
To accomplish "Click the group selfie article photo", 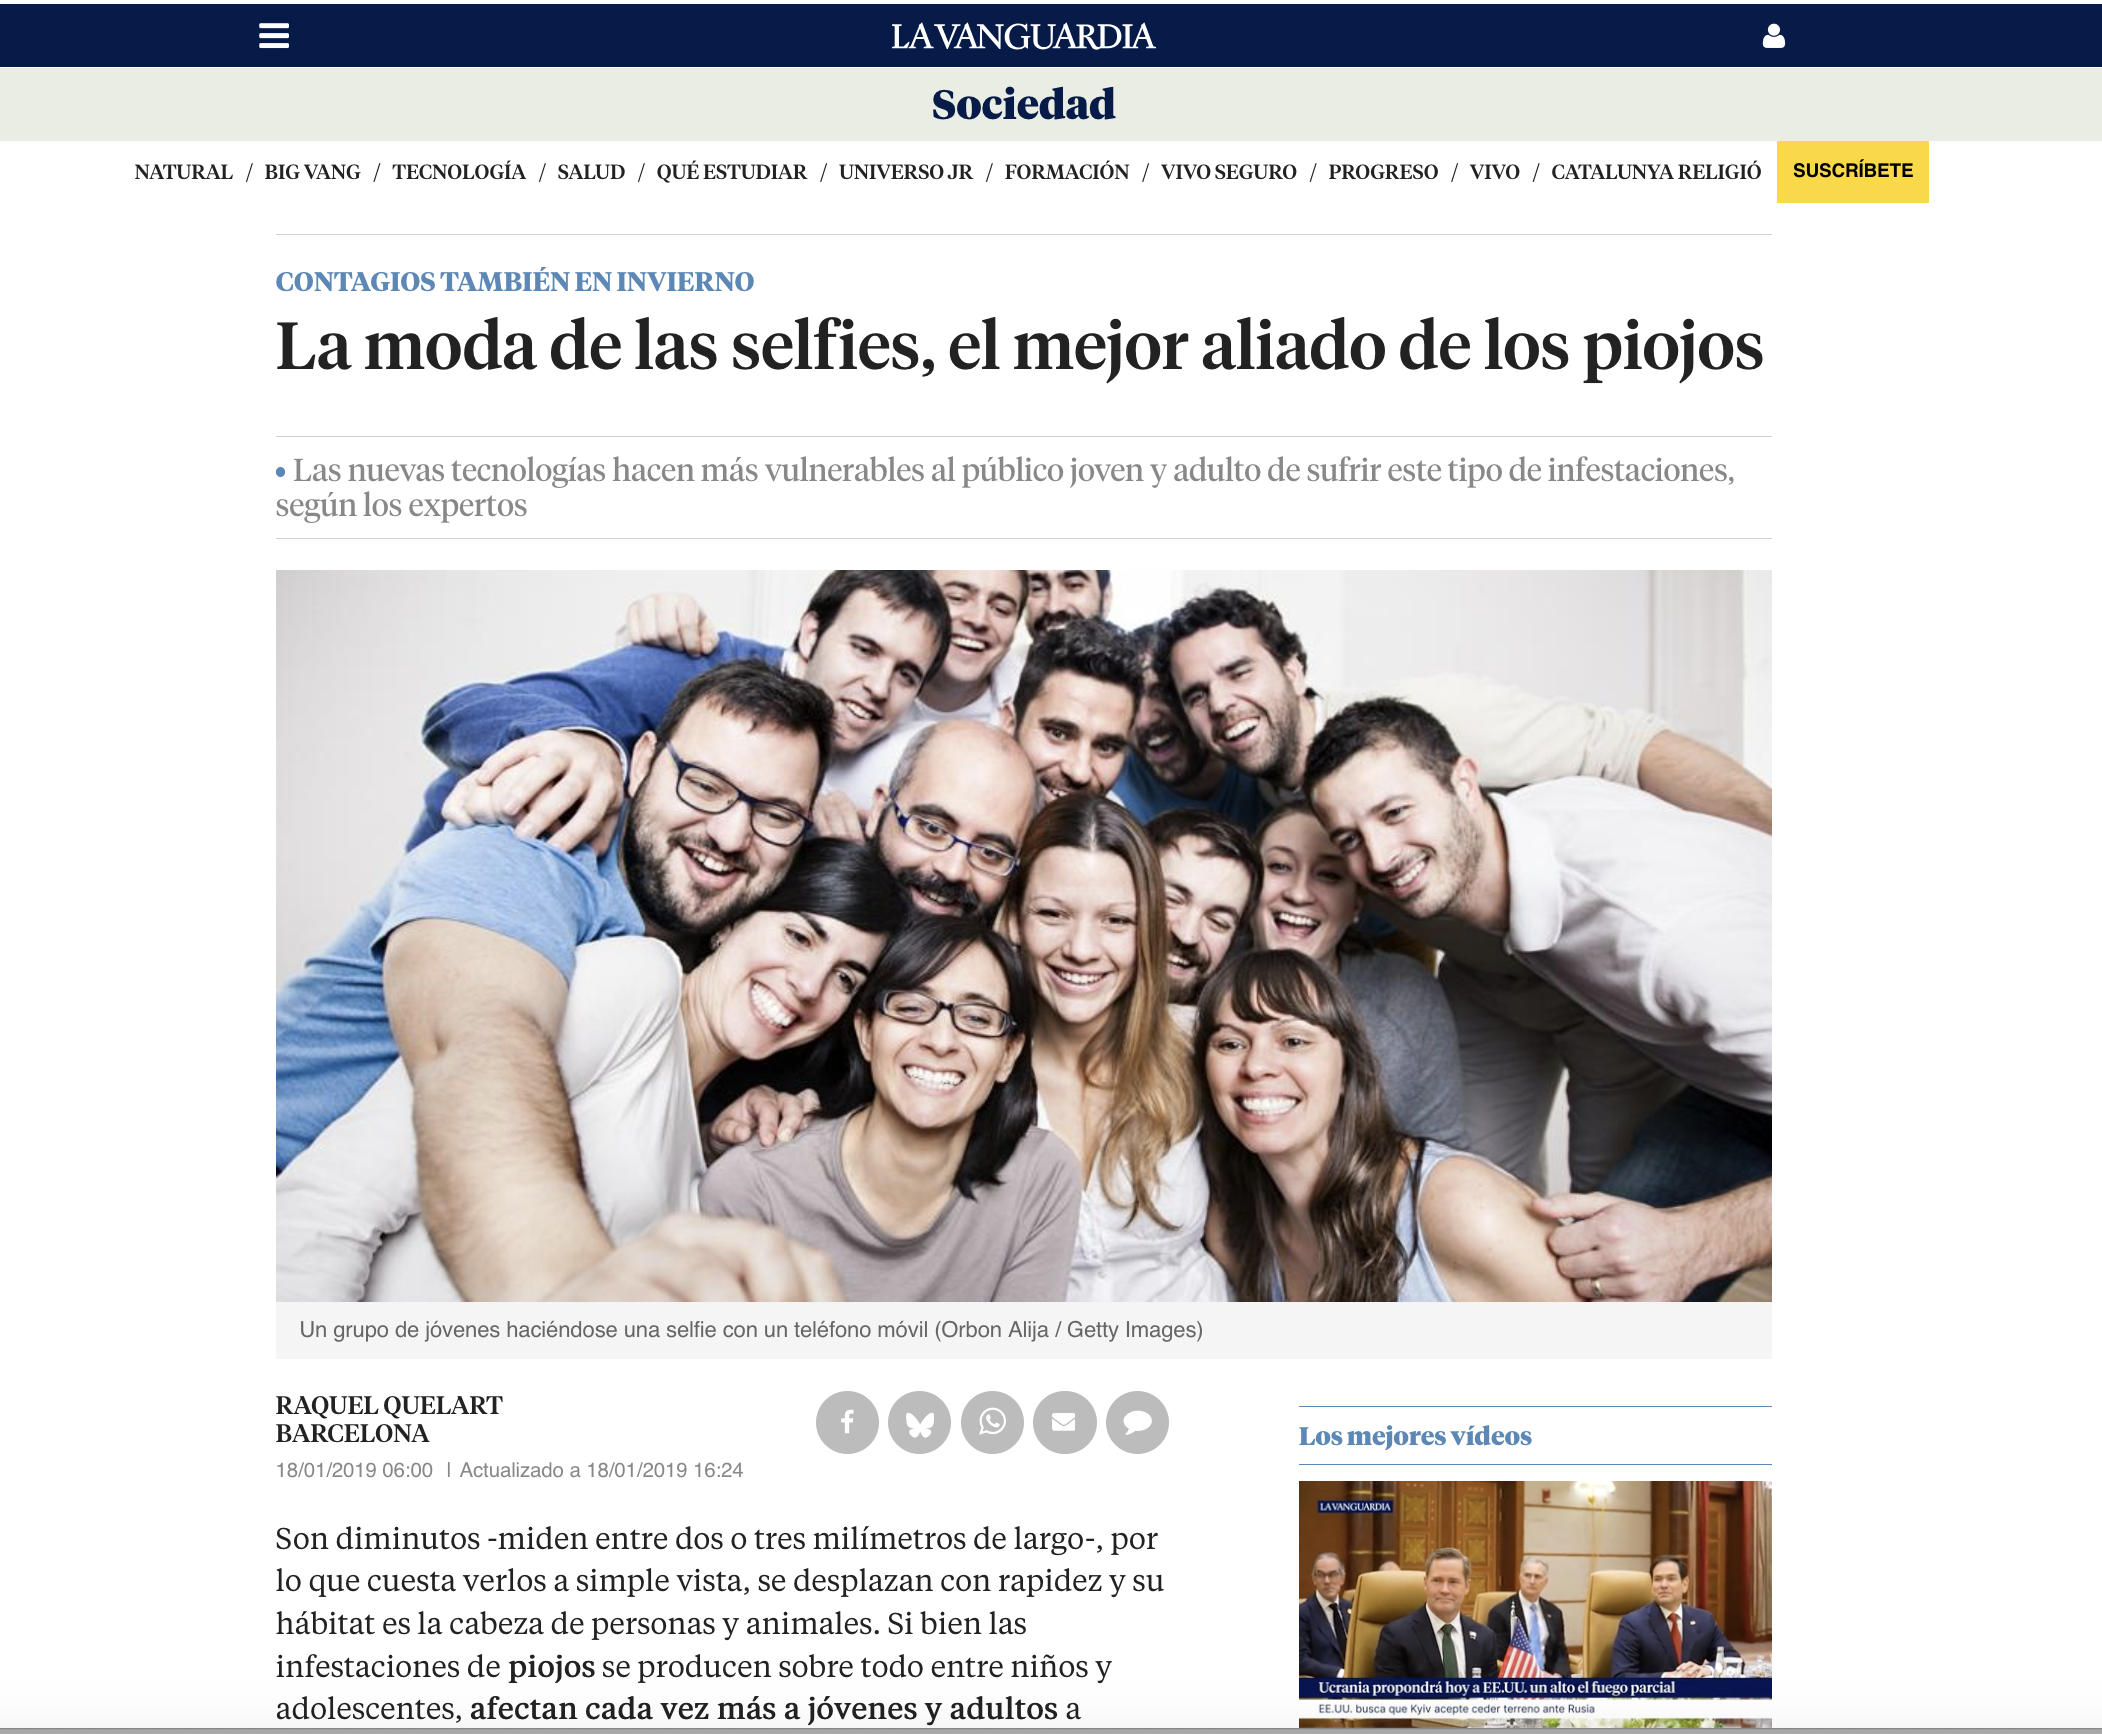I will (x=1023, y=935).
